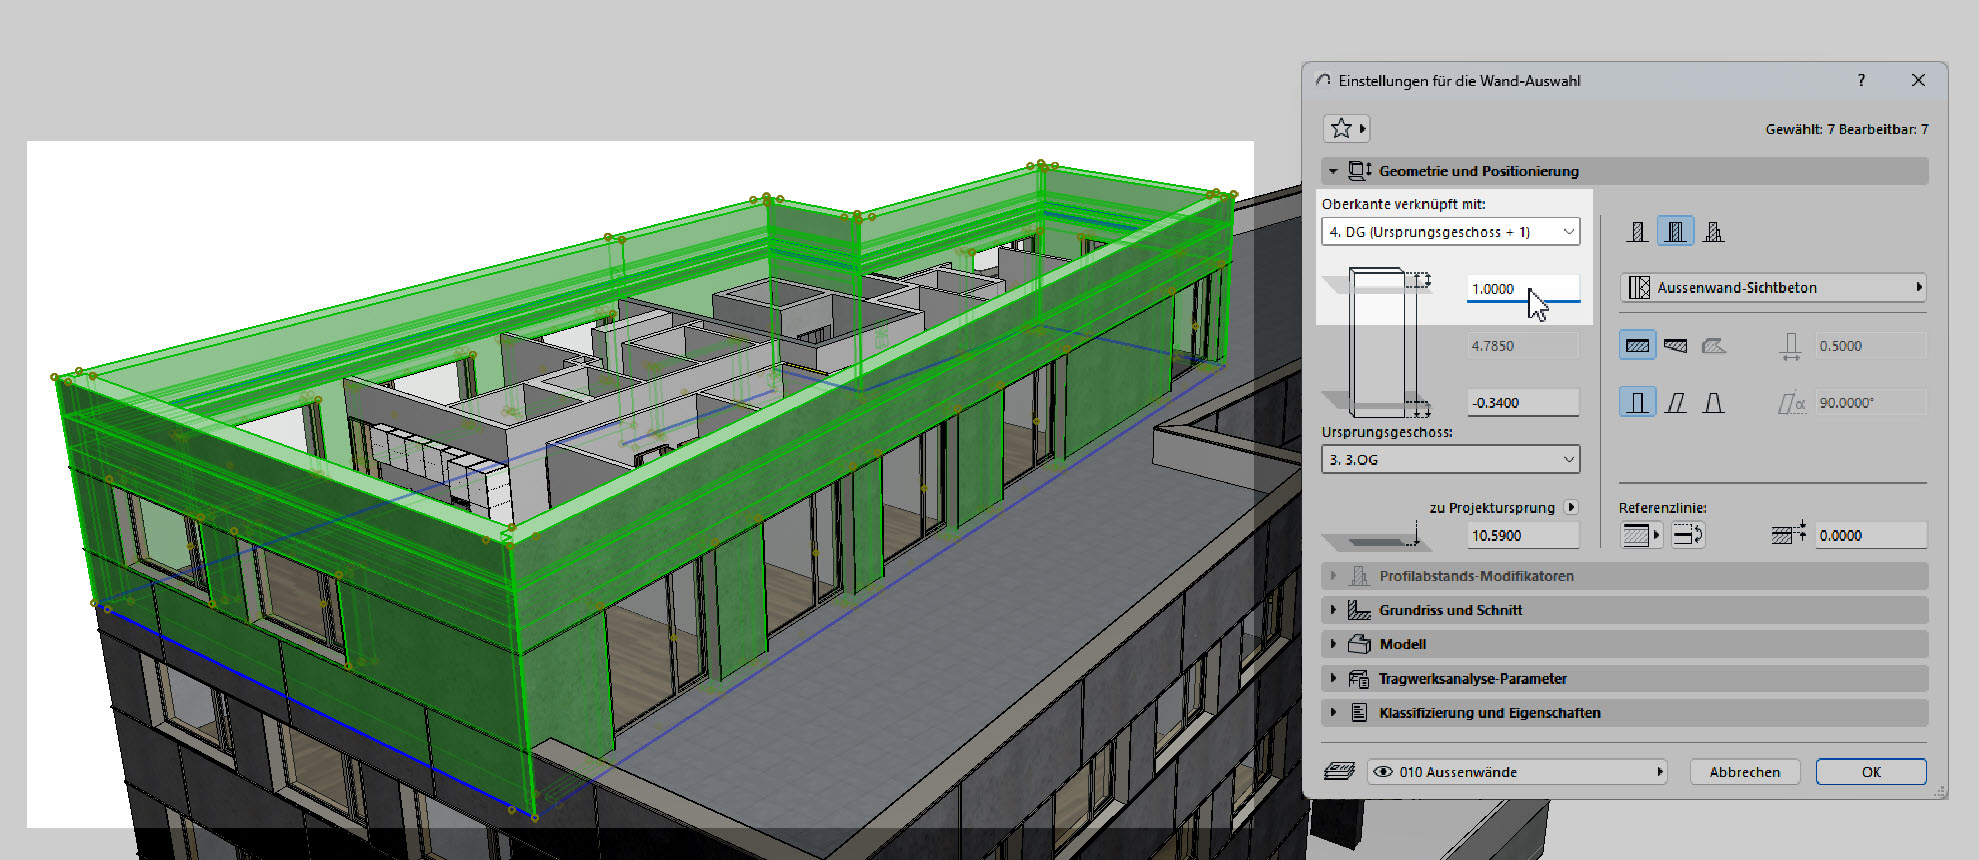Select the basic wall structure icon
Image resolution: width=1979 pixels, height=860 pixels.
[1637, 232]
